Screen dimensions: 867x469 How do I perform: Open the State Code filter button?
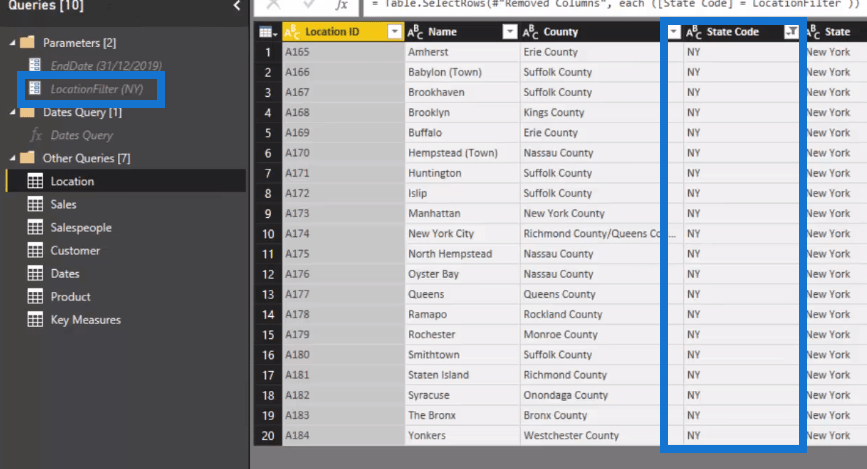pos(791,32)
